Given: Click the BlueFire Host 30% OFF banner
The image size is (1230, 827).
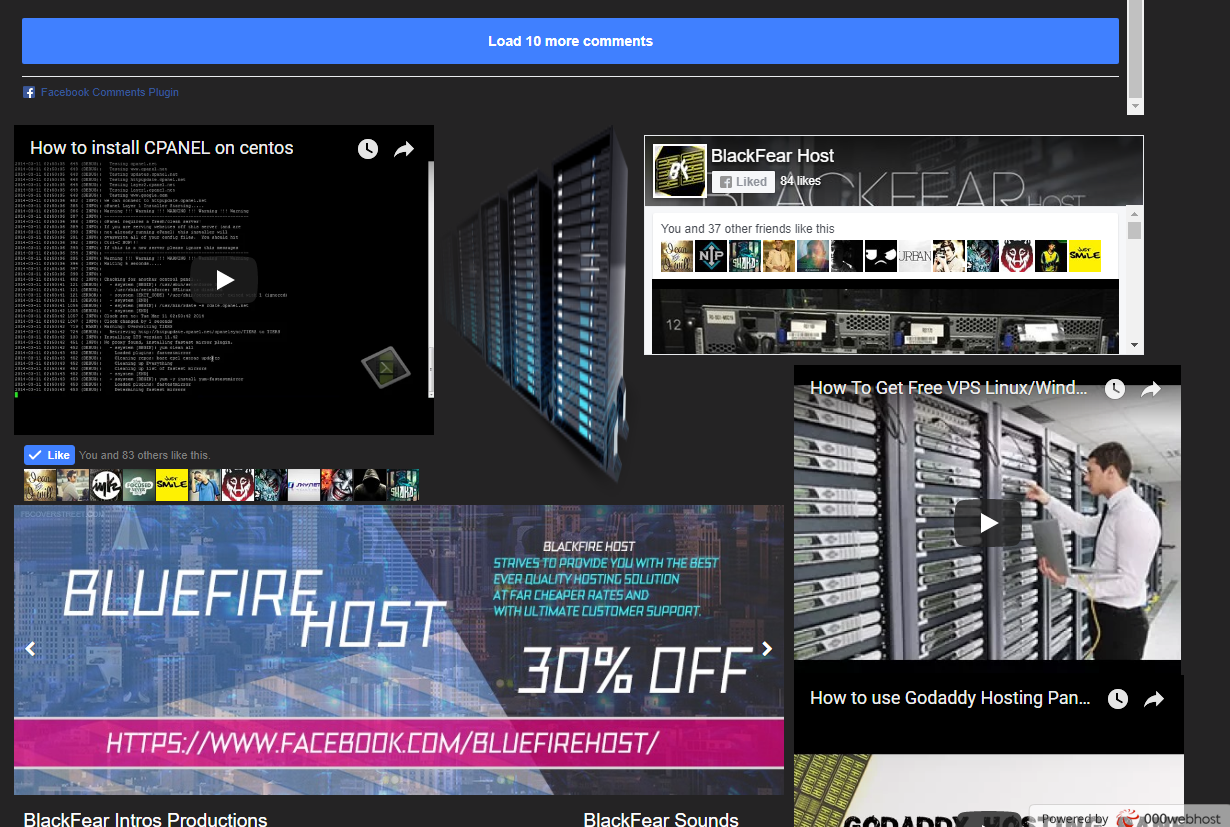Looking at the screenshot, I should [399, 650].
